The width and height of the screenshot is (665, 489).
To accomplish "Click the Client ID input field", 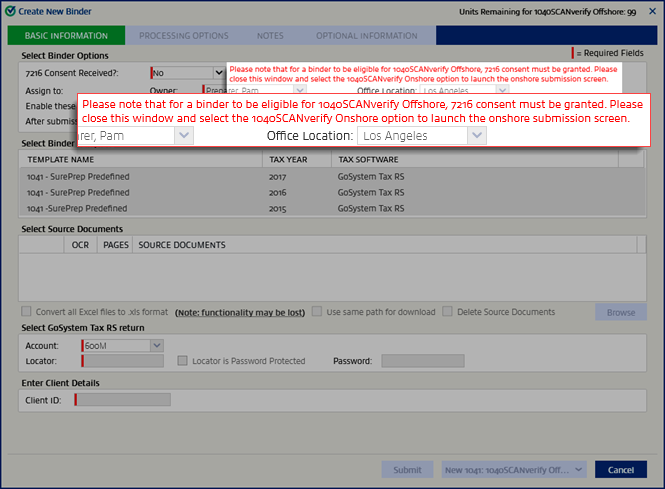I will pos(122,400).
